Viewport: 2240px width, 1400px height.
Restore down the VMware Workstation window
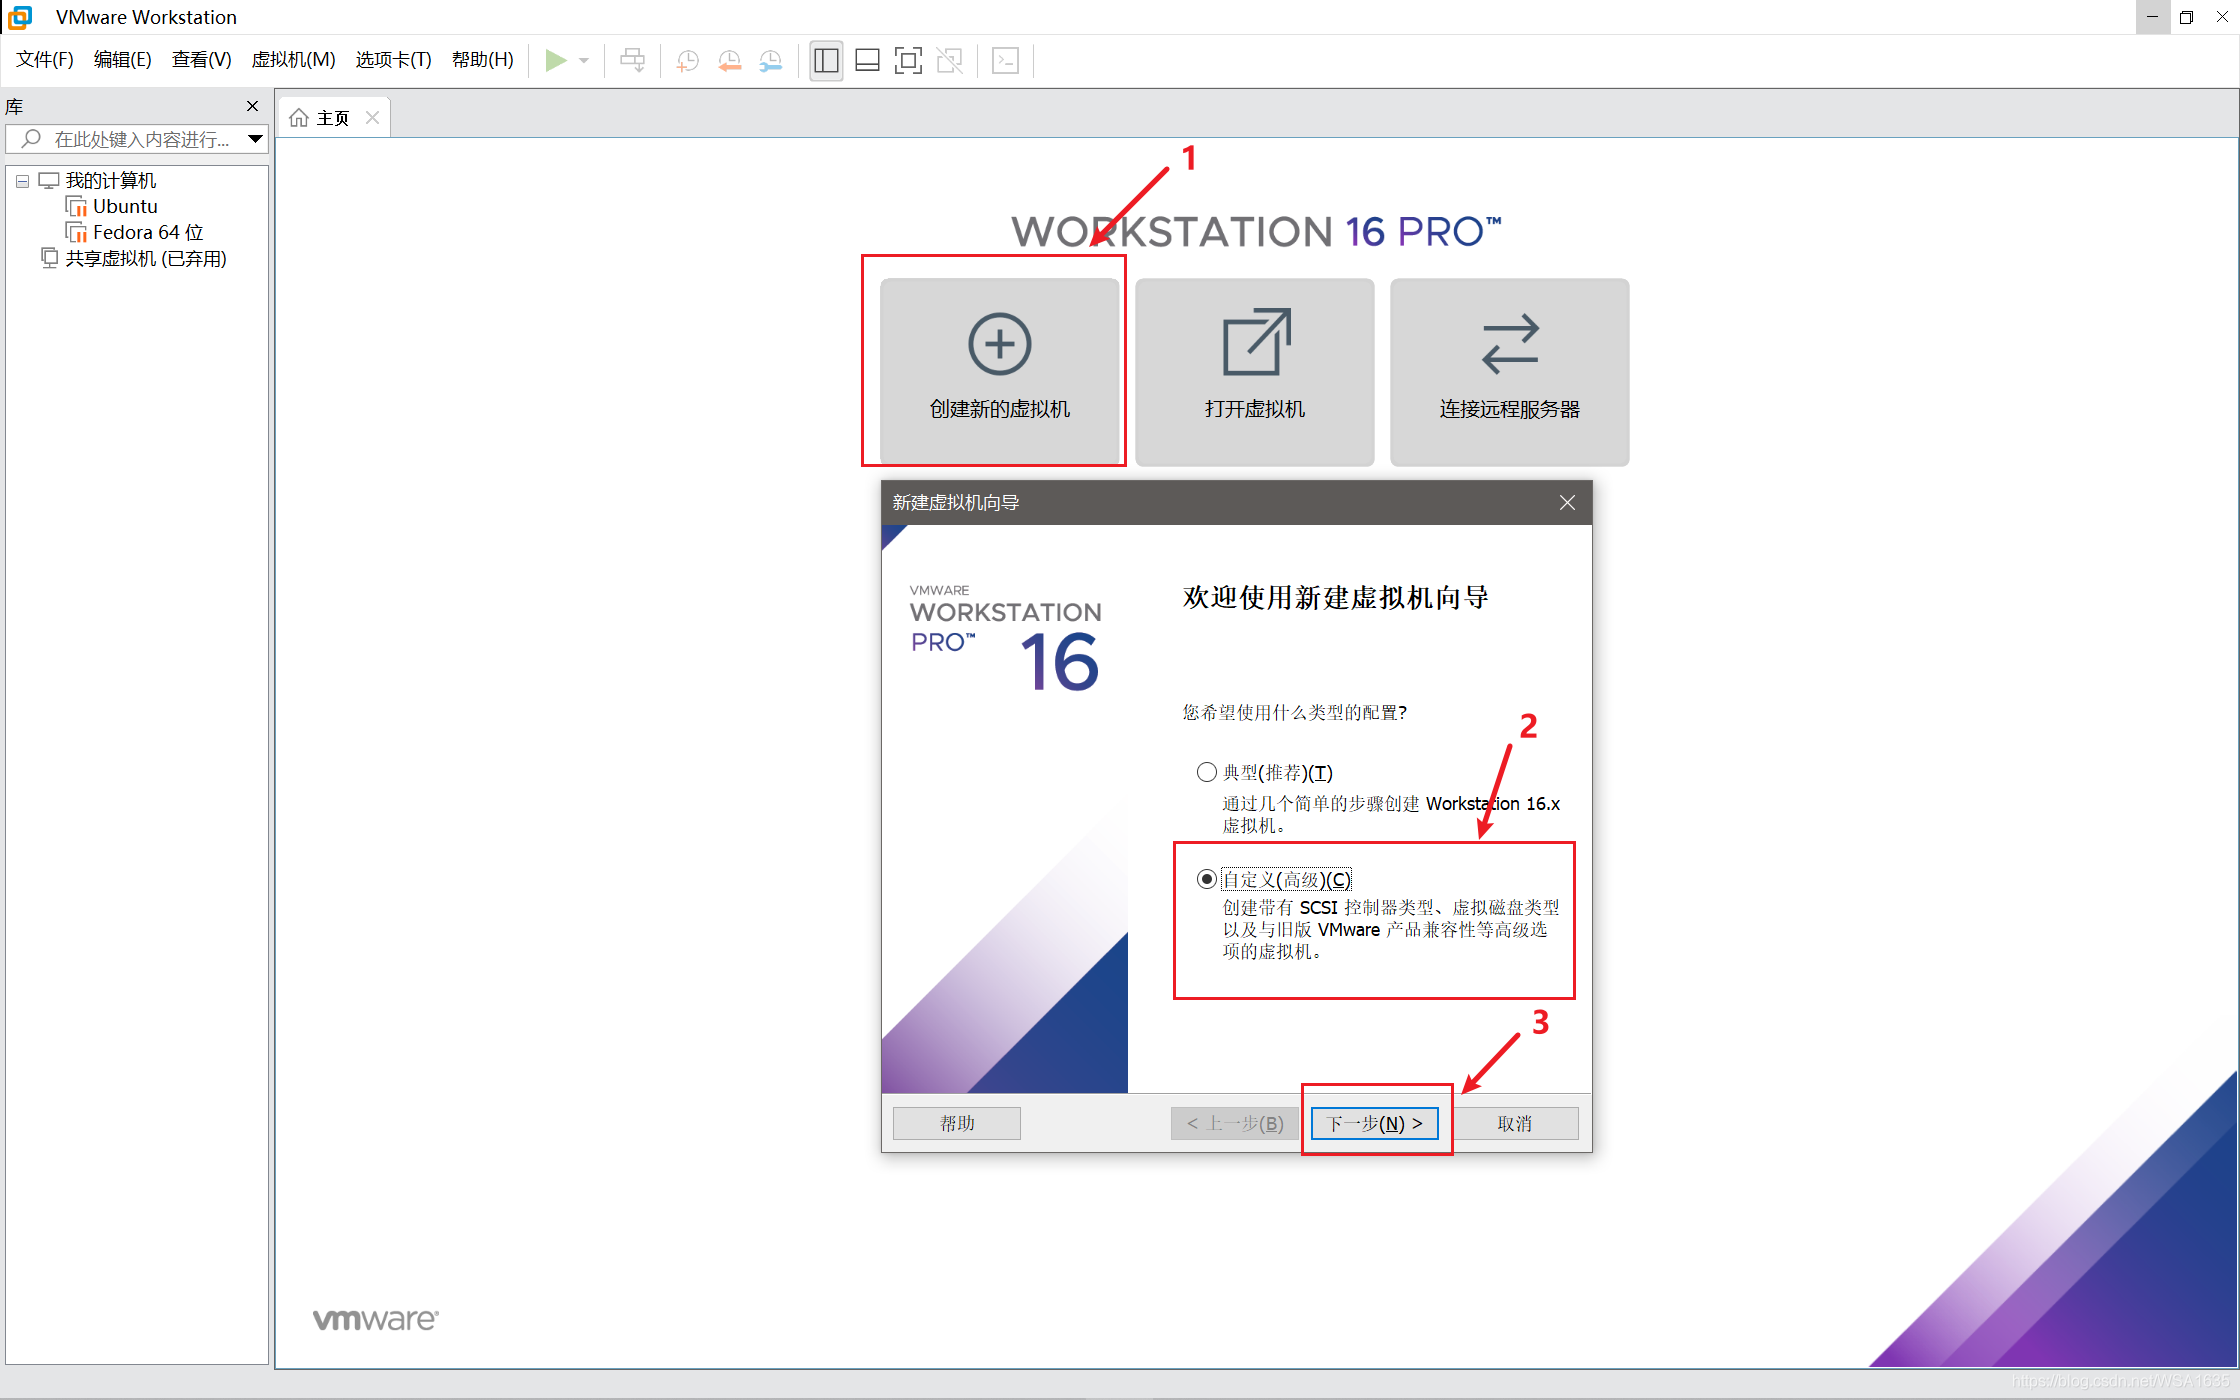tap(2186, 17)
